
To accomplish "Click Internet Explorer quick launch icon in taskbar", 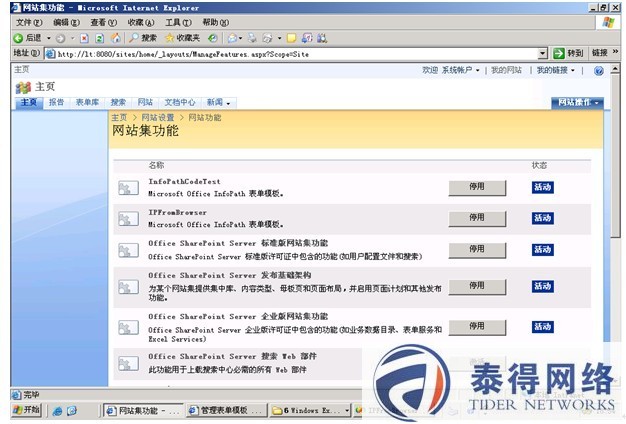I will 57,411.
